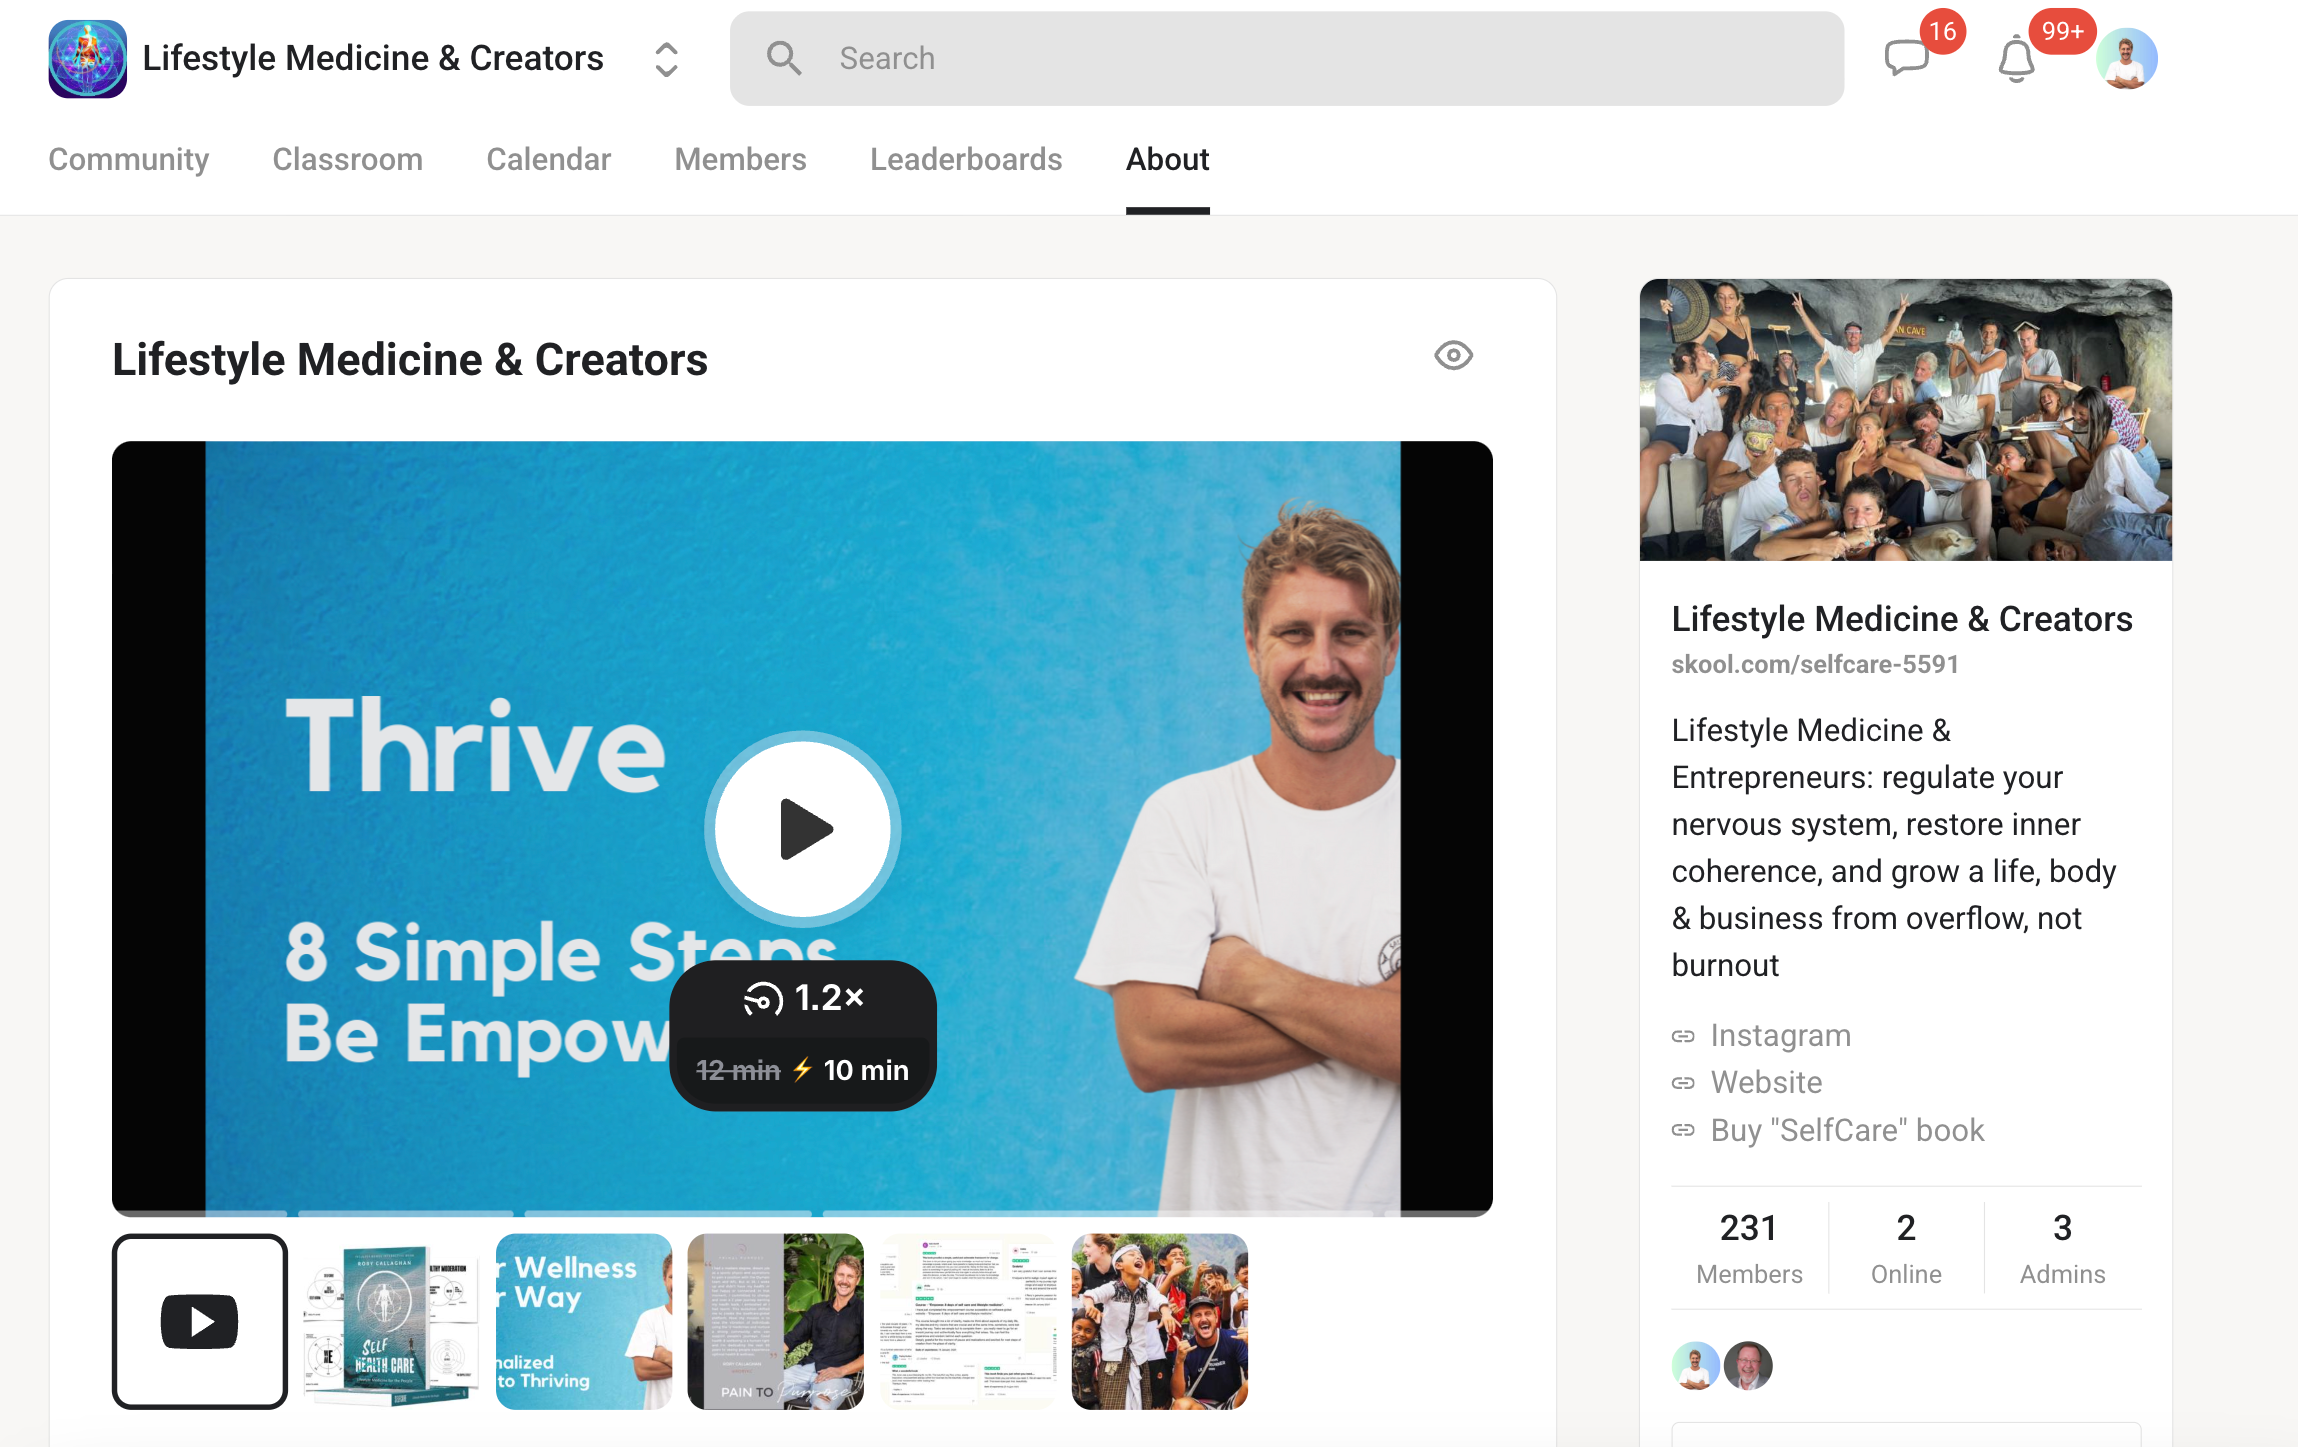Click the first admin avatar

[x=1695, y=1366]
